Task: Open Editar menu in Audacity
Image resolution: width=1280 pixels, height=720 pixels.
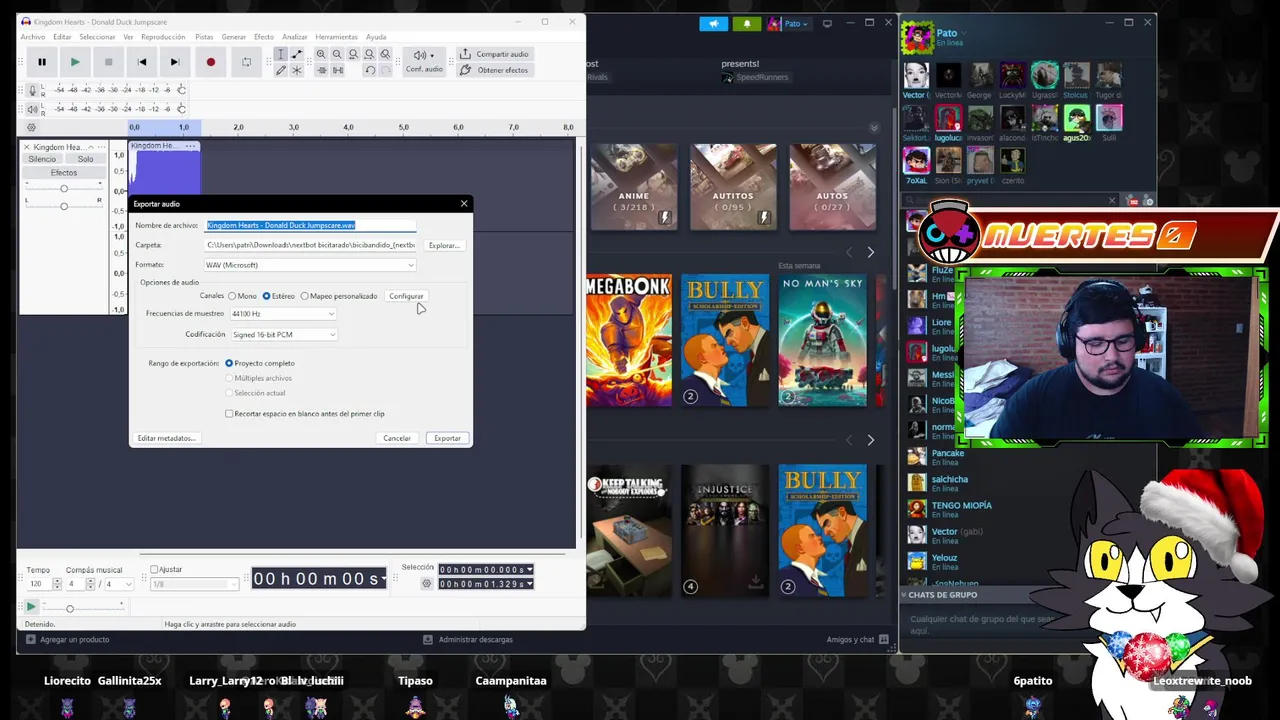Action: (x=62, y=37)
